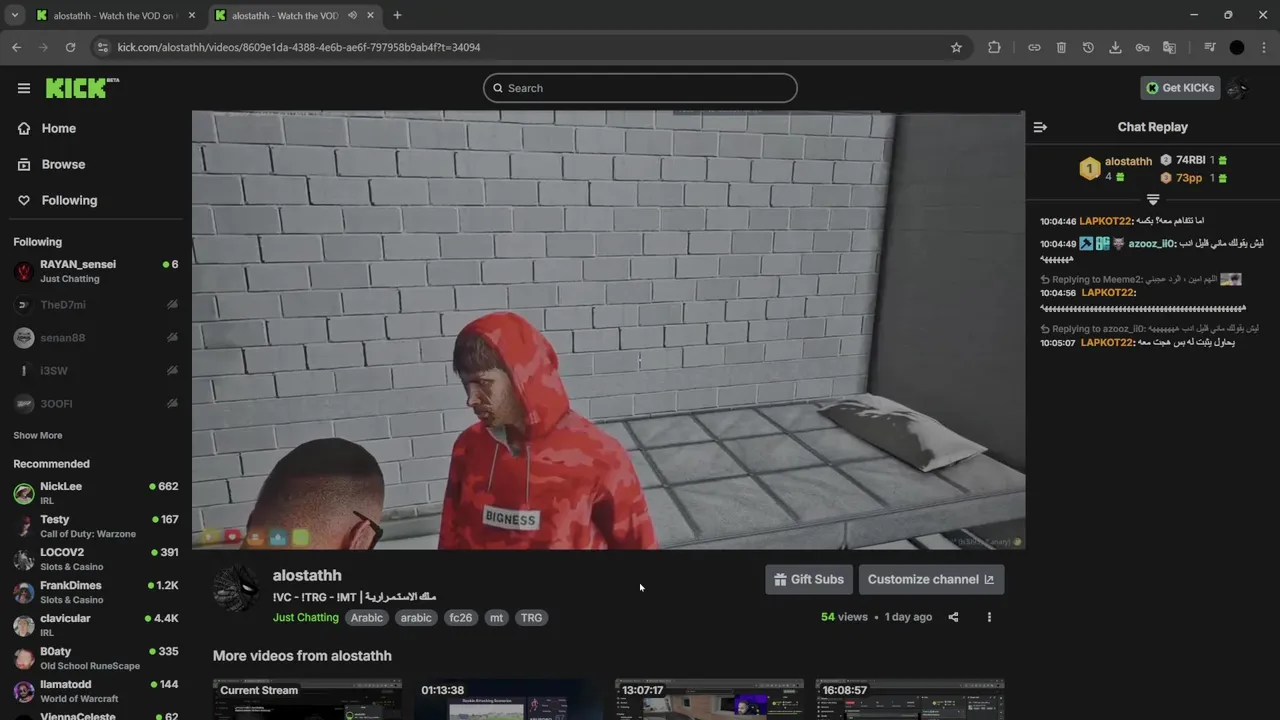Image resolution: width=1280 pixels, height=720 pixels.
Task: Close the first alostathh browser tab
Action: (192, 15)
